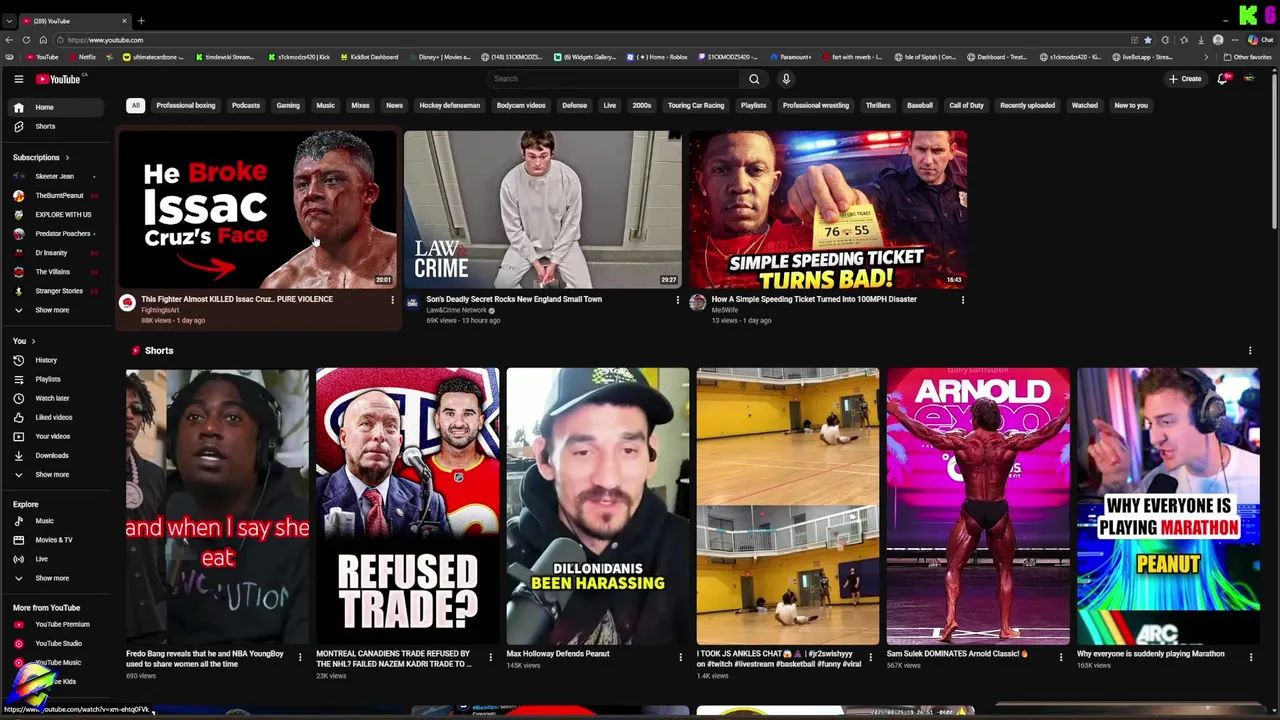Bookmark this page with star icon
Viewport: 1280px width, 720px height.
point(1148,40)
